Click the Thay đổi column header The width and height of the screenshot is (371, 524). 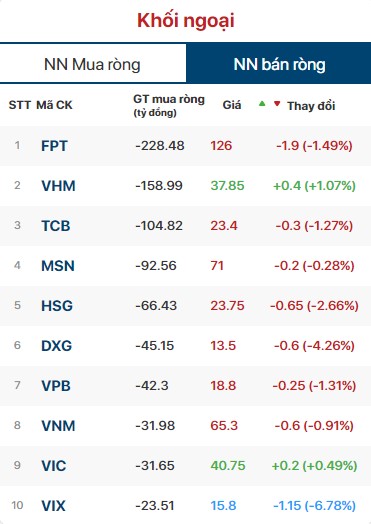tap(311, 106)
